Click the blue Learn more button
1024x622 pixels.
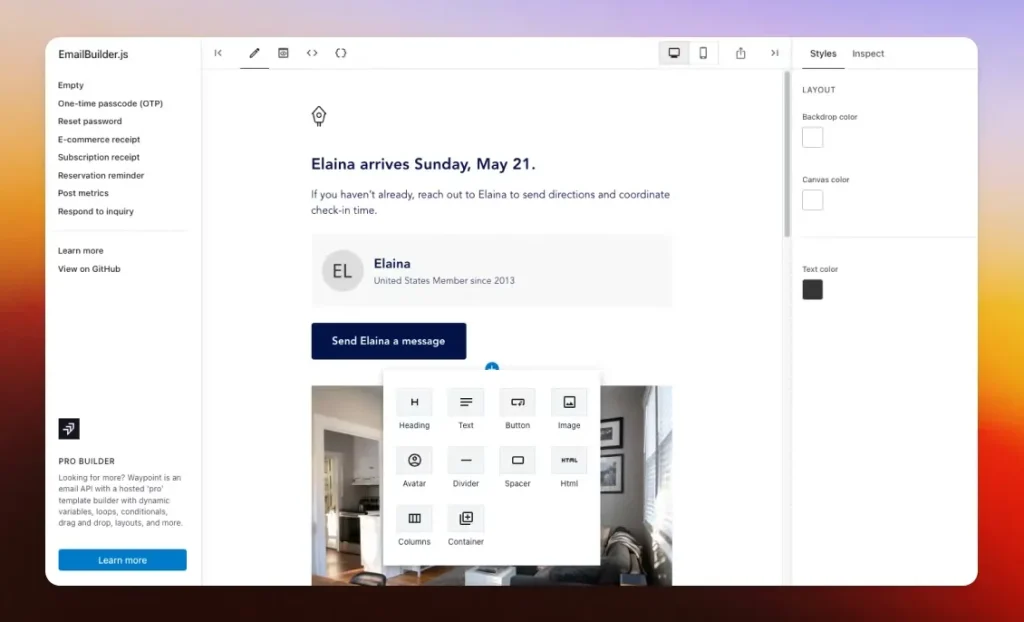point(122,560)
